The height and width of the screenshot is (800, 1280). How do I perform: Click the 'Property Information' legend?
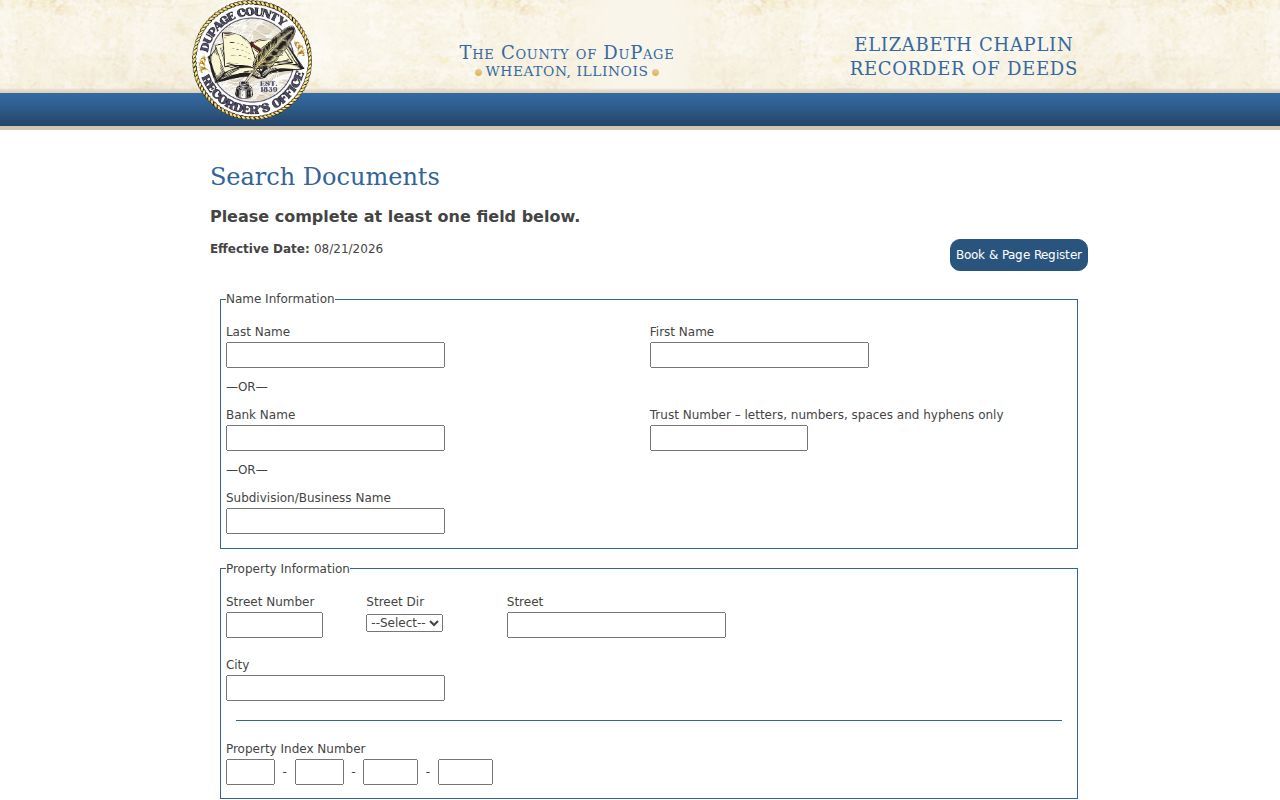(288, 569)
